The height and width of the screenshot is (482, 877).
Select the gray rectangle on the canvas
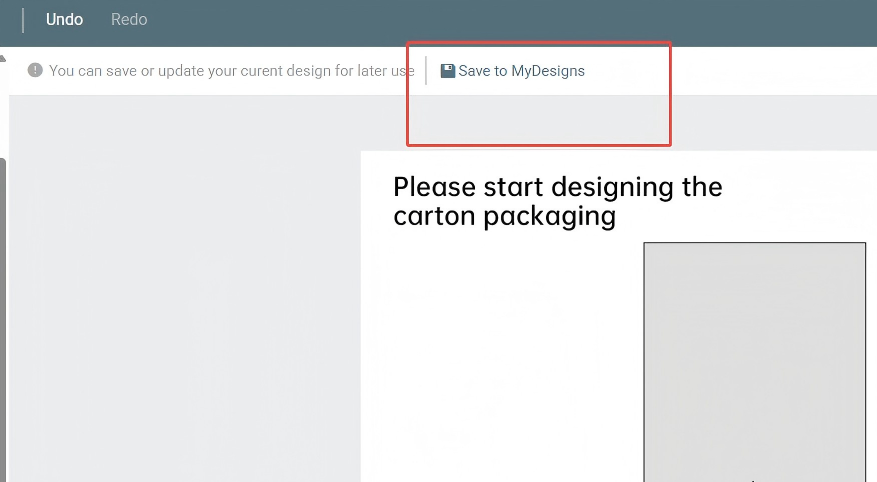point(754,360)
